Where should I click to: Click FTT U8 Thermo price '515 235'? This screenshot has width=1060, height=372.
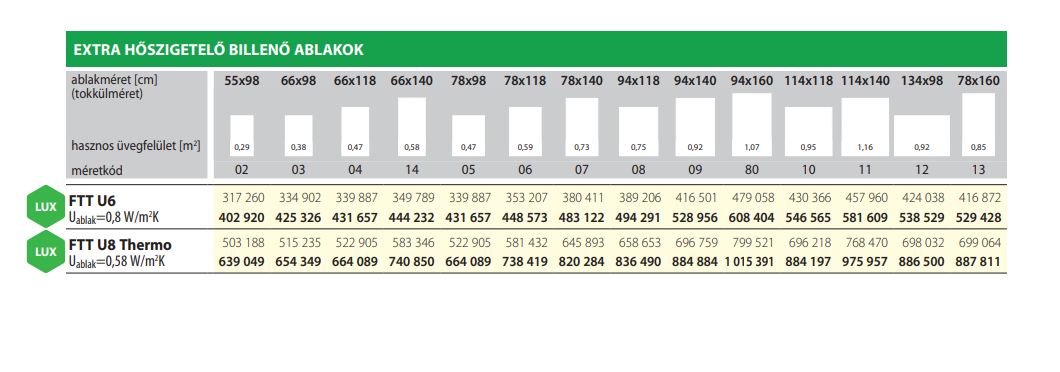pyautogui.click(x=299, y=242)
